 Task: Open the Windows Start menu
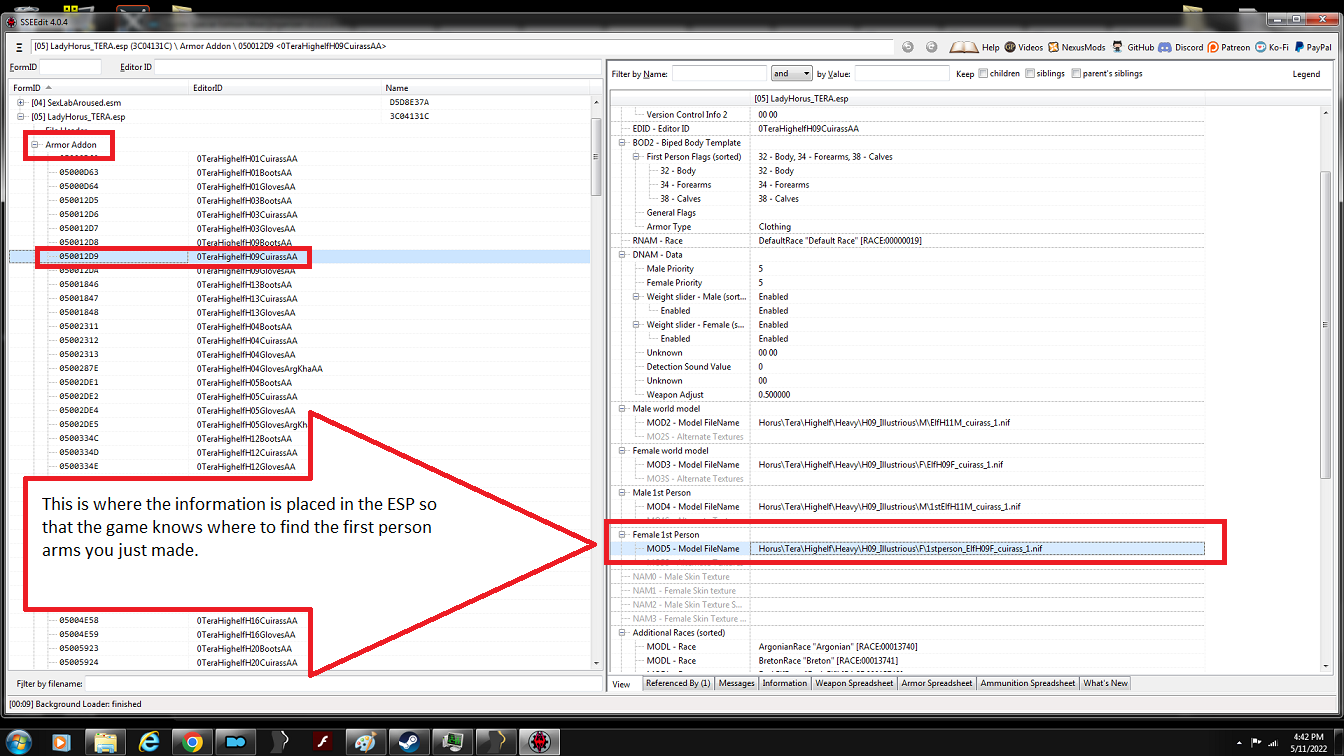(18, 741)
